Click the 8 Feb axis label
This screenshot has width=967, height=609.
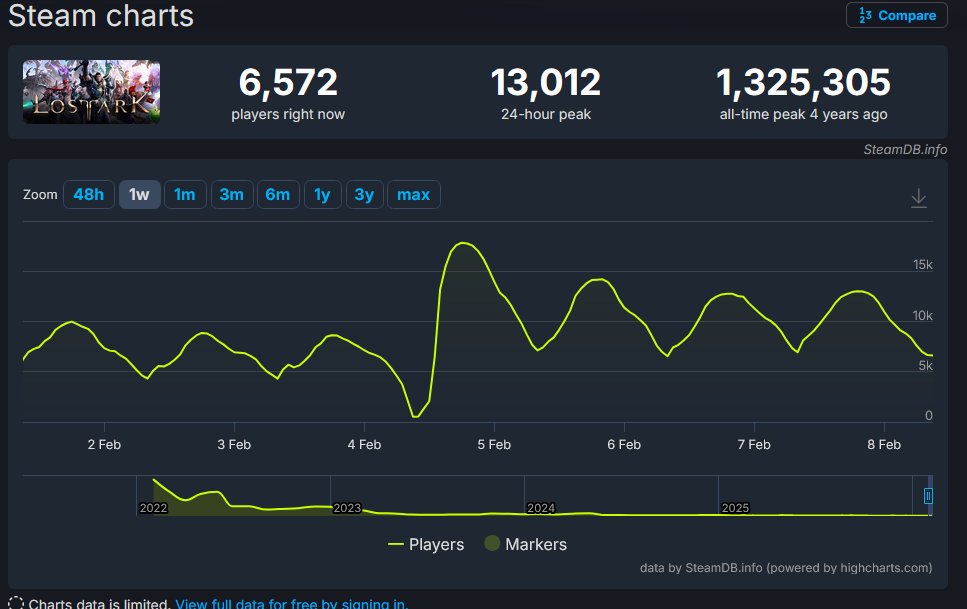pos(884,444)
